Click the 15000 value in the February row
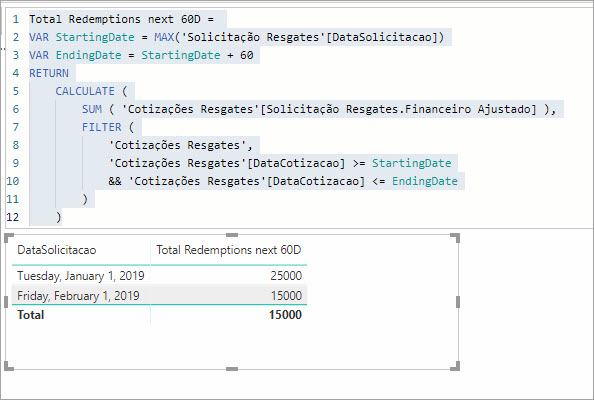This screenshot has height=400, width=594. click(286, 295)
